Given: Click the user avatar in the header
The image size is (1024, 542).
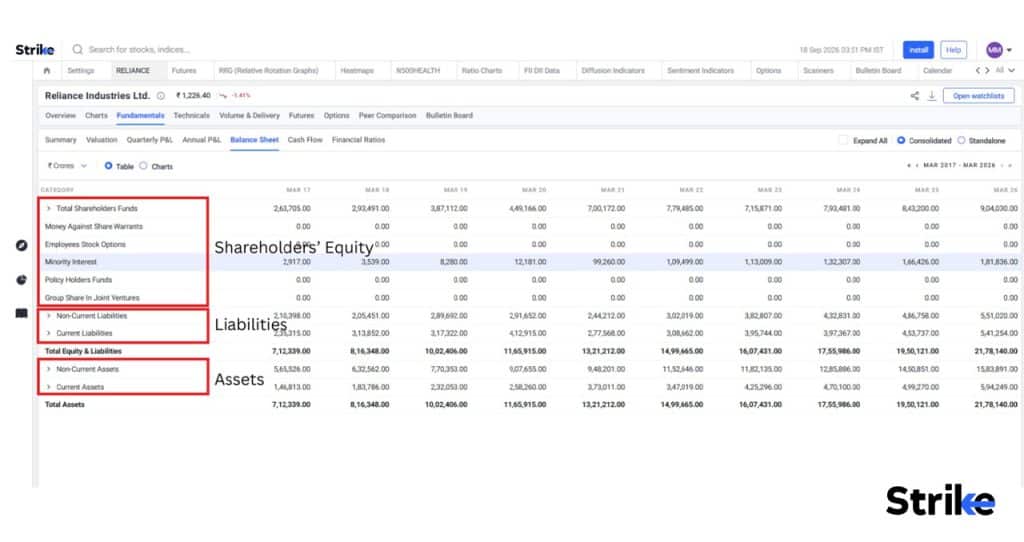Looking at the screenshot, I should 994,50.
